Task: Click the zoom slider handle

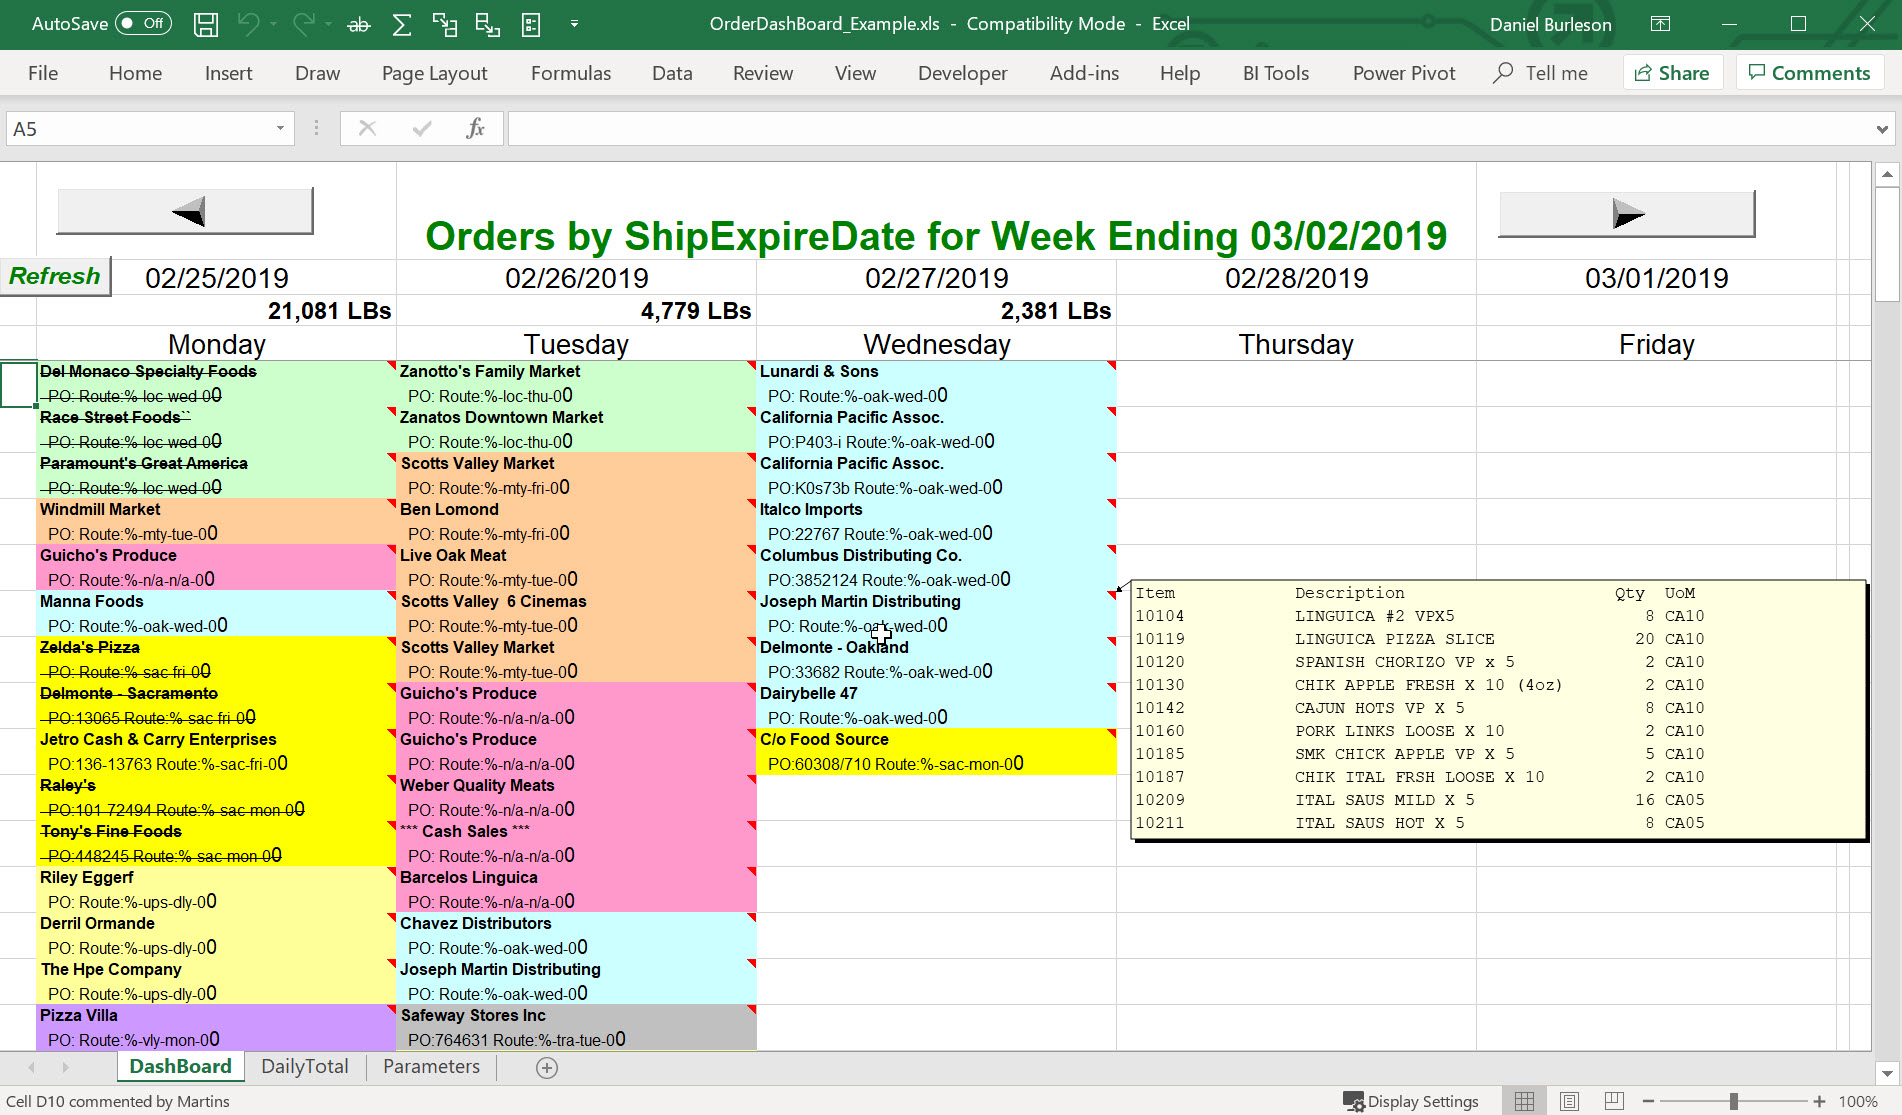Action: pyautogui.click(x=1734, y=1101)
